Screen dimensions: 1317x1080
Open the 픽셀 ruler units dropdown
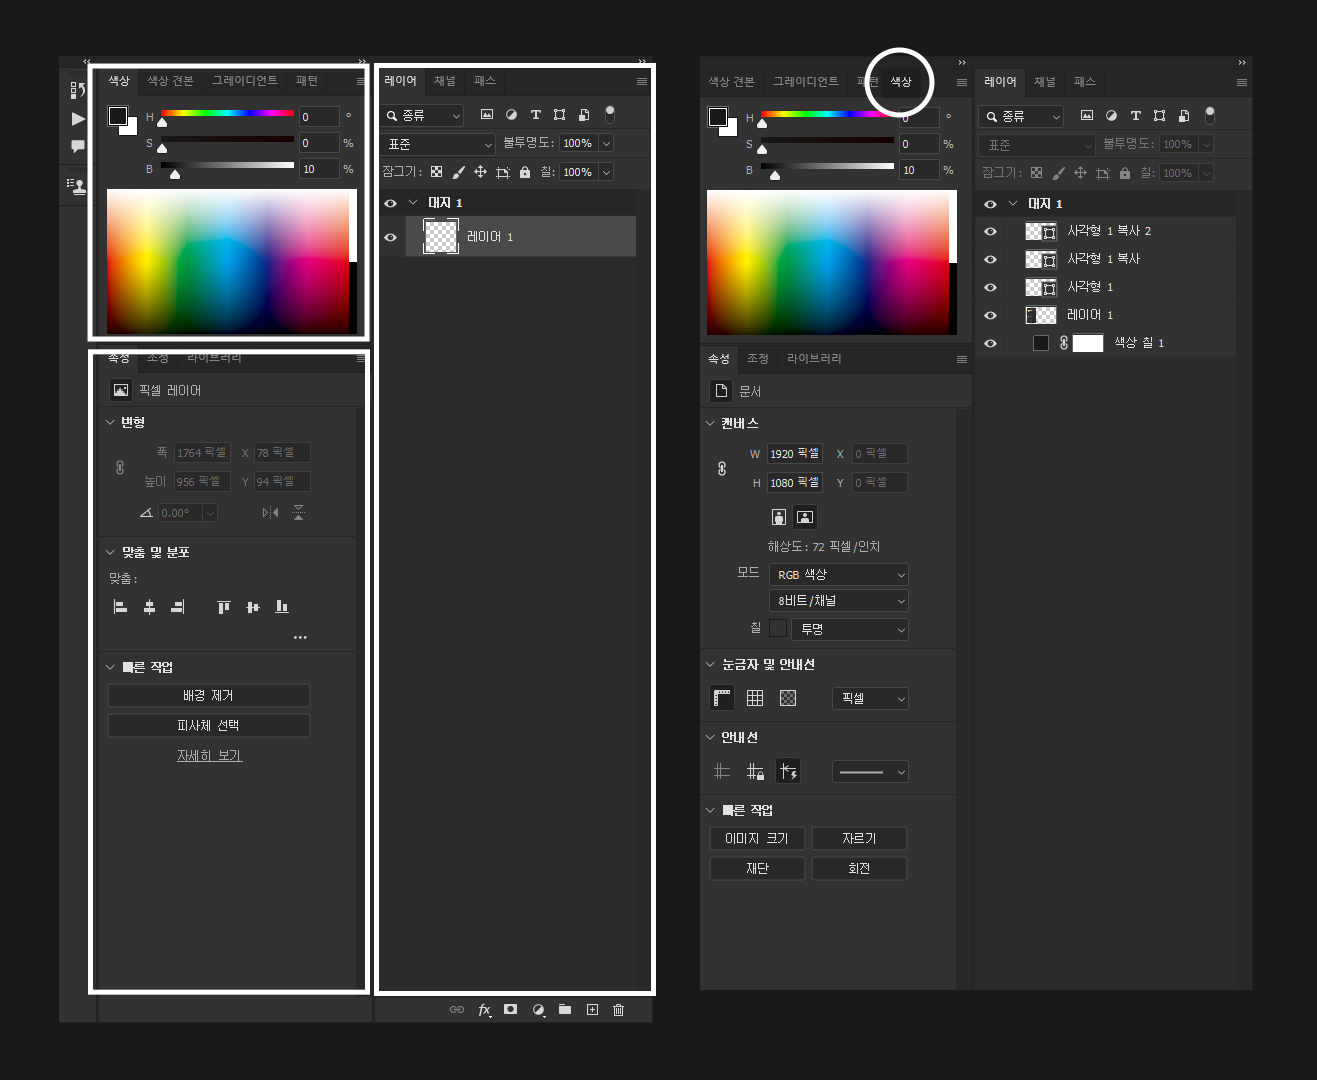pos(870,699)
